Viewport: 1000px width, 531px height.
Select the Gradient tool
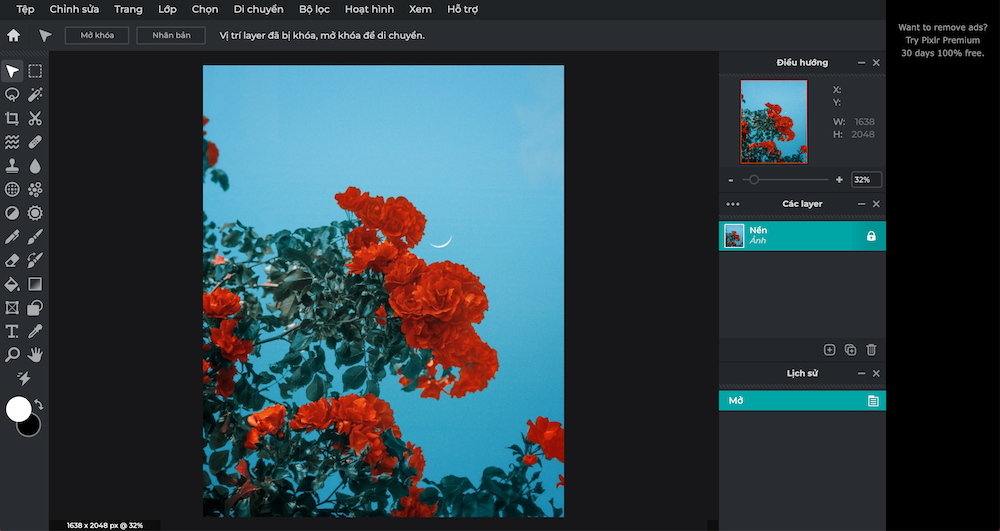(35, 284)
